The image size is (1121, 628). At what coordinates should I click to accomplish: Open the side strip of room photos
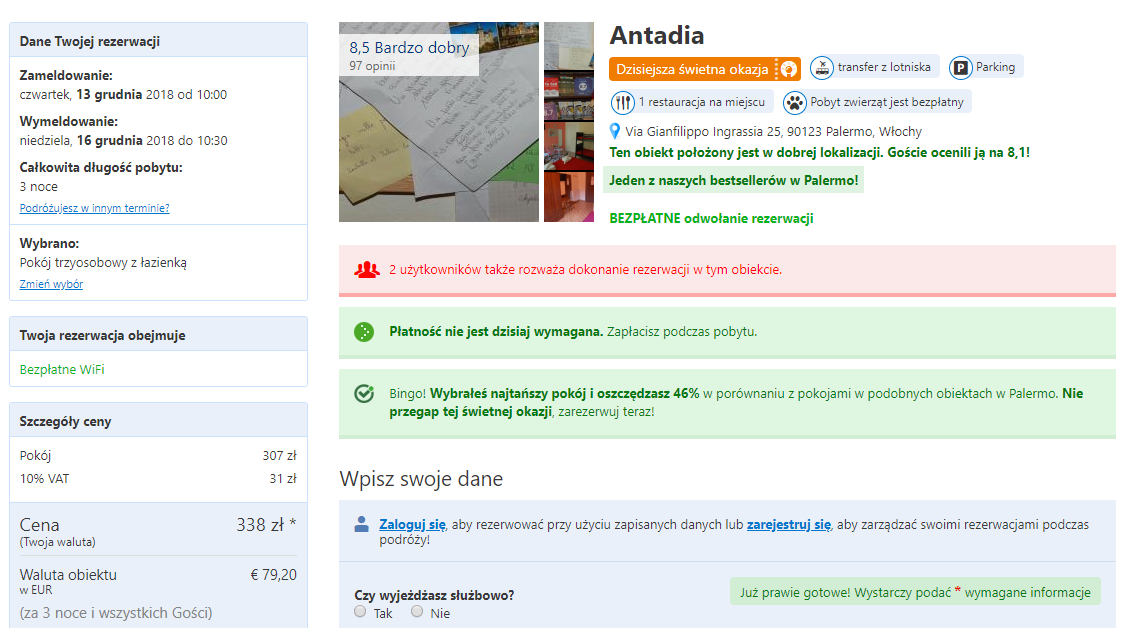(568, 122)
